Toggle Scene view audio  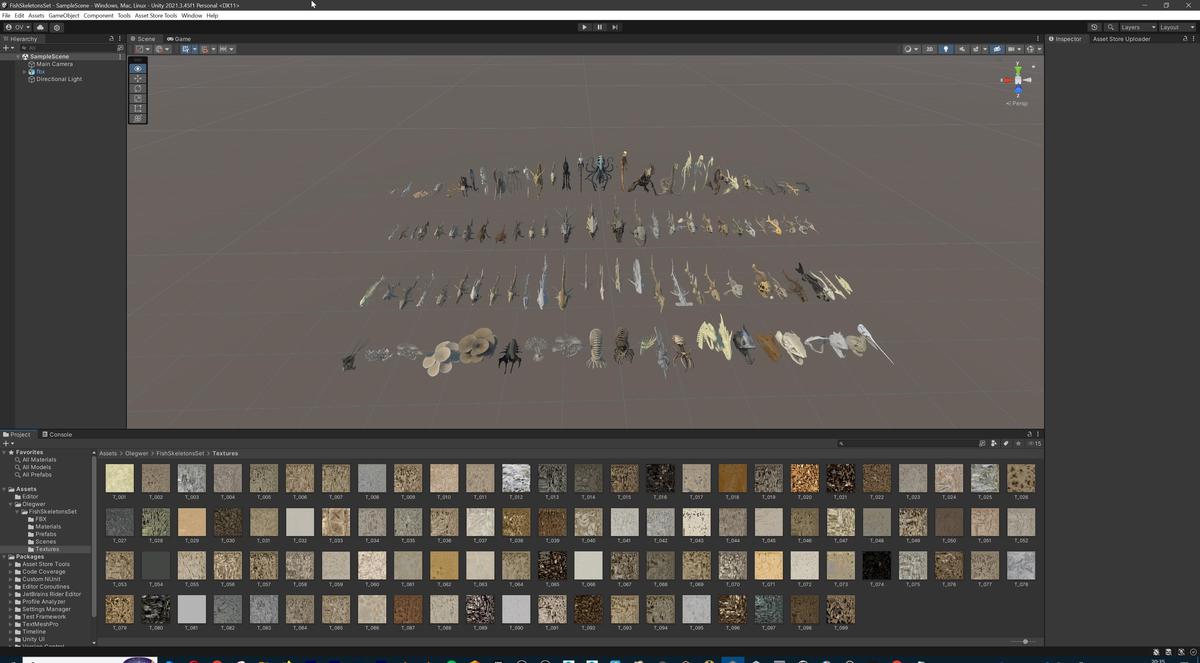point(962,49)
